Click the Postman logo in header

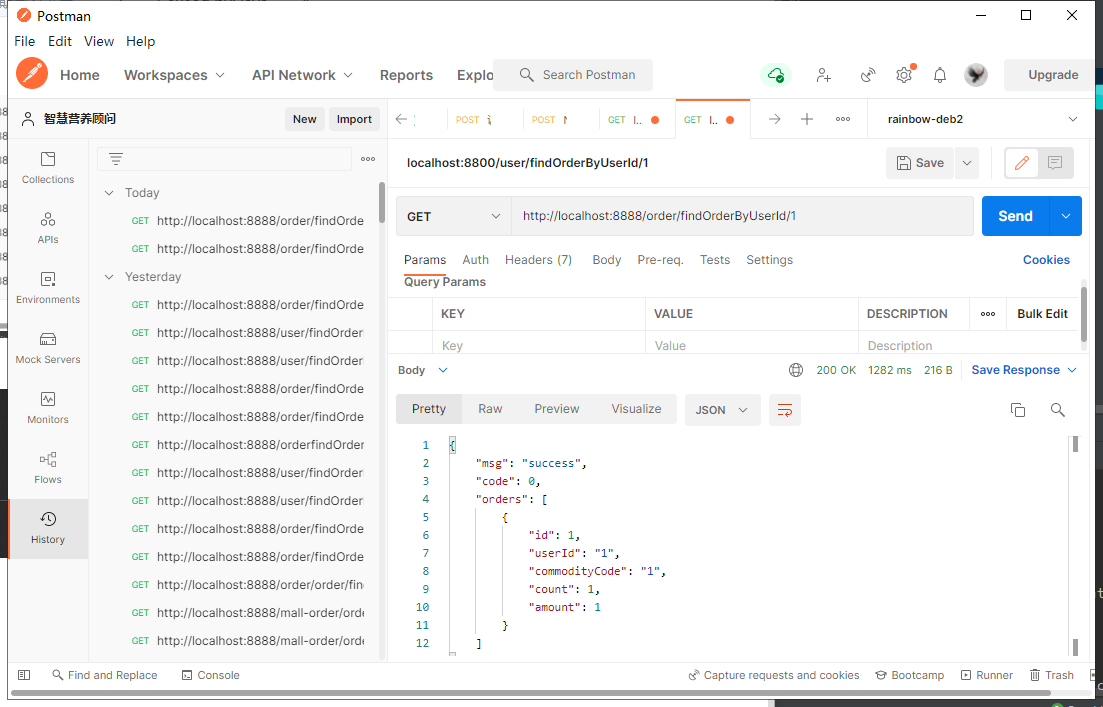(x=32, y=75)
